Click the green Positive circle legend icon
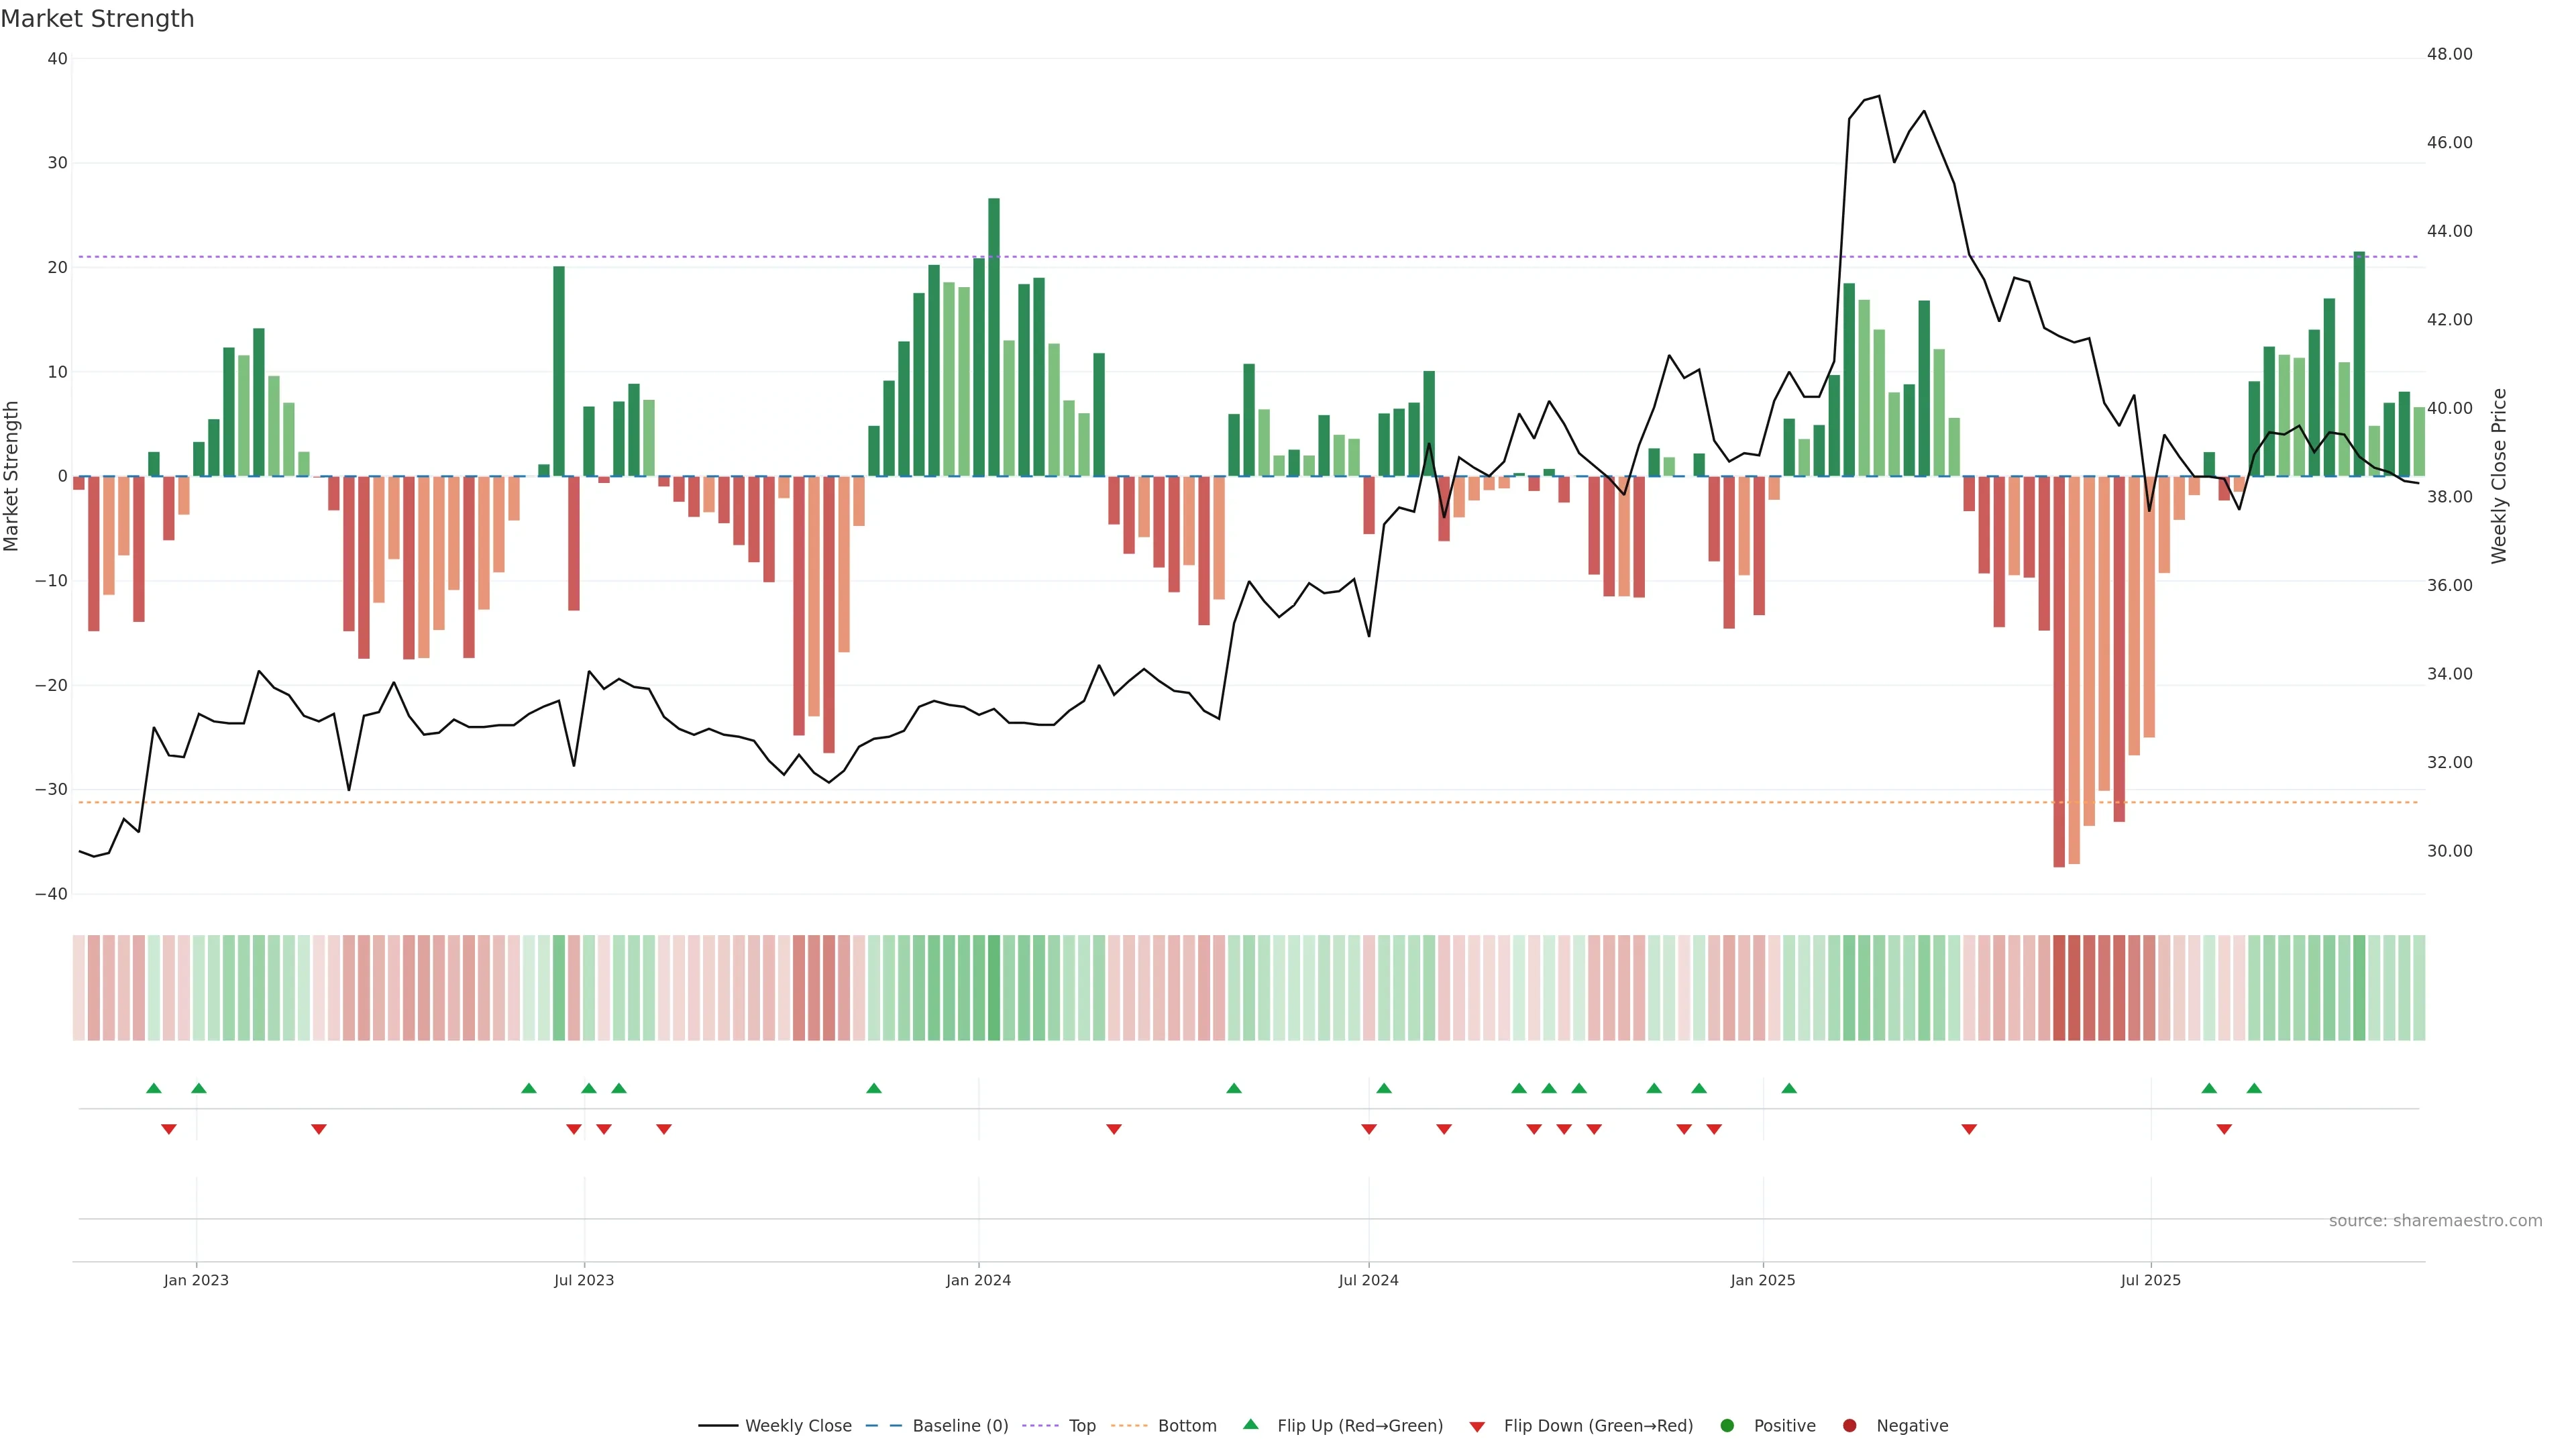The height and width of the screenshot is (1449, 2576). 1727,1425
